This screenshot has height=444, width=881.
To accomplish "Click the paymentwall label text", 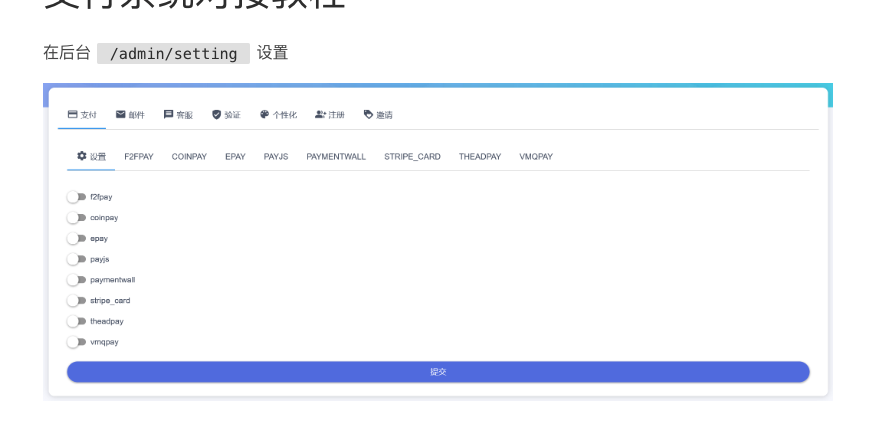I will click(x=112, y=280).
